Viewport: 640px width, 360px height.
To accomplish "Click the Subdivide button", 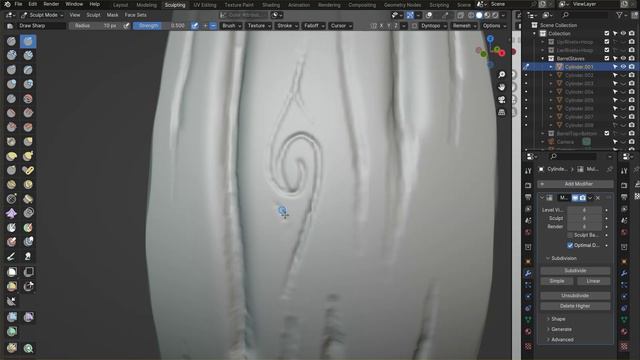I will click(x=575, y=271).
